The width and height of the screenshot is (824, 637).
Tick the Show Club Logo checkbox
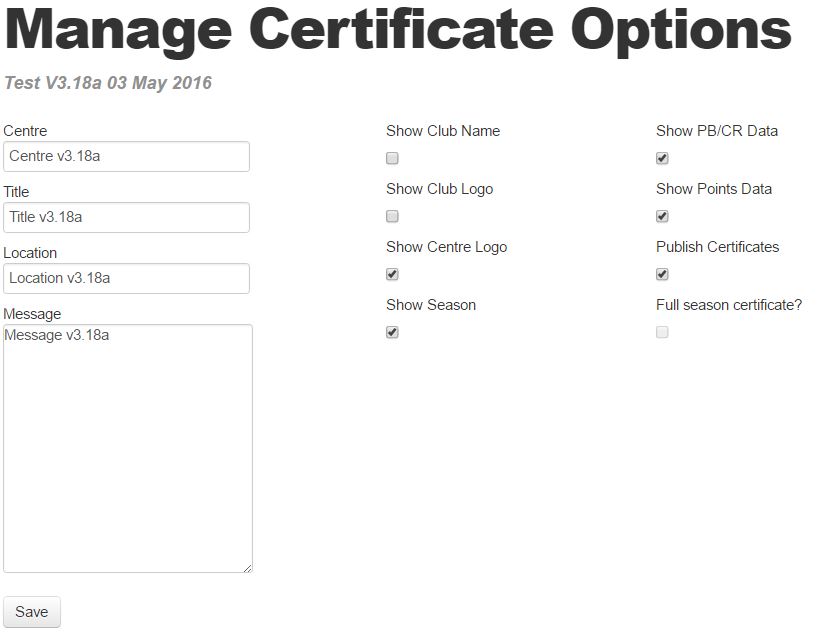pos(392,216)
